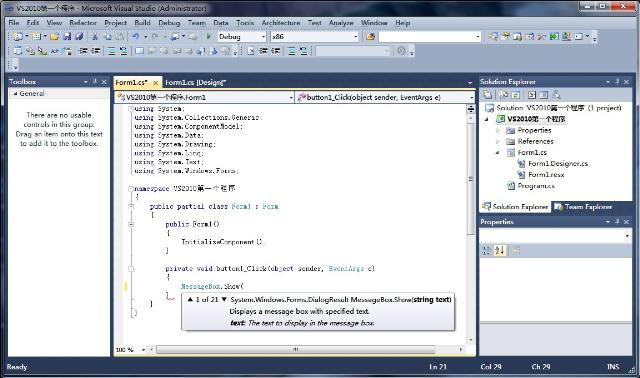
Task: Select Program.cs in Solution Explorer
Action: (x=536, y=186)
